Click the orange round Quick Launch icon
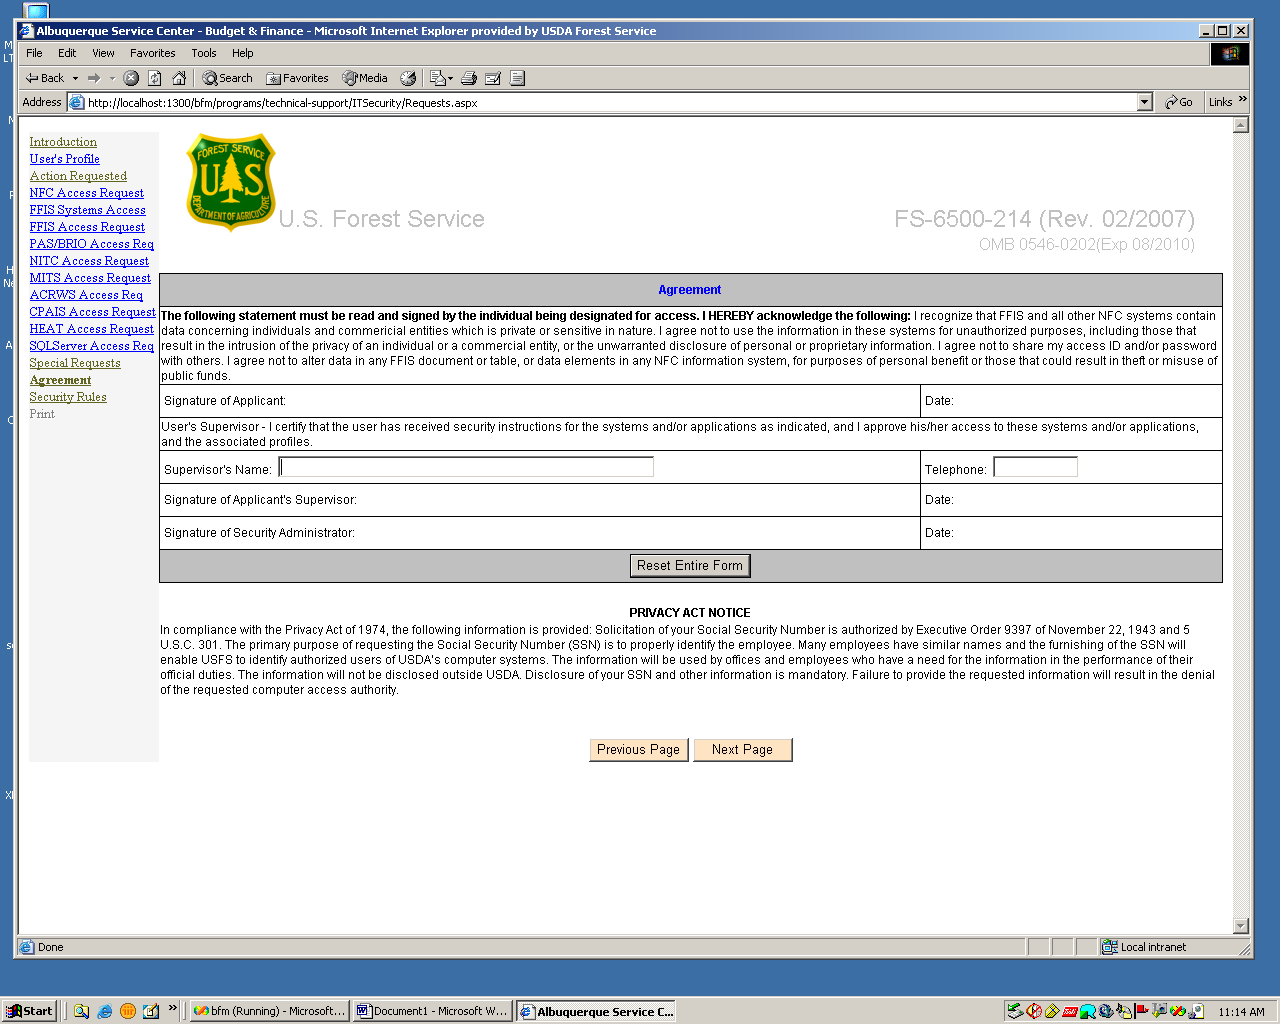The width and height of the screenshot is (1280, 1024). pyautogui.click(x=128, y=1011)
